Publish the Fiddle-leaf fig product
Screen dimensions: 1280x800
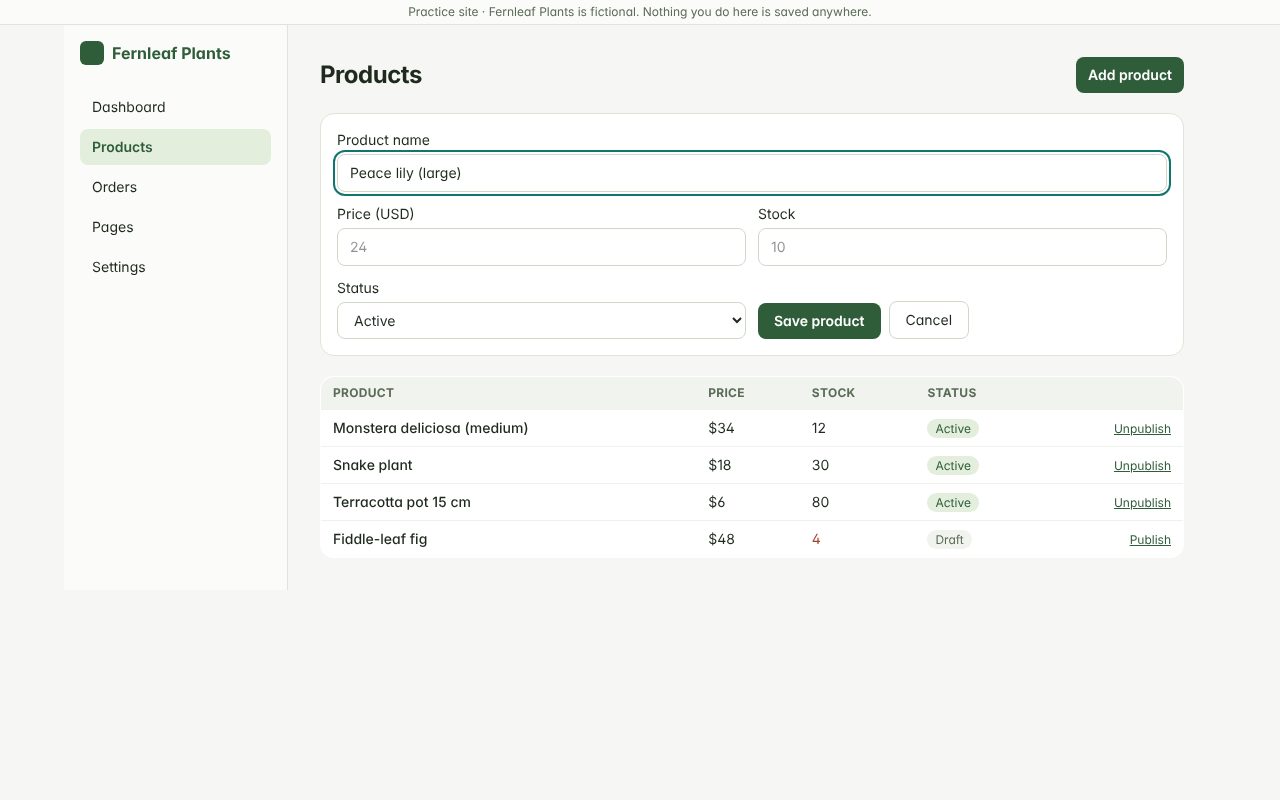[x=1150, y=540]
